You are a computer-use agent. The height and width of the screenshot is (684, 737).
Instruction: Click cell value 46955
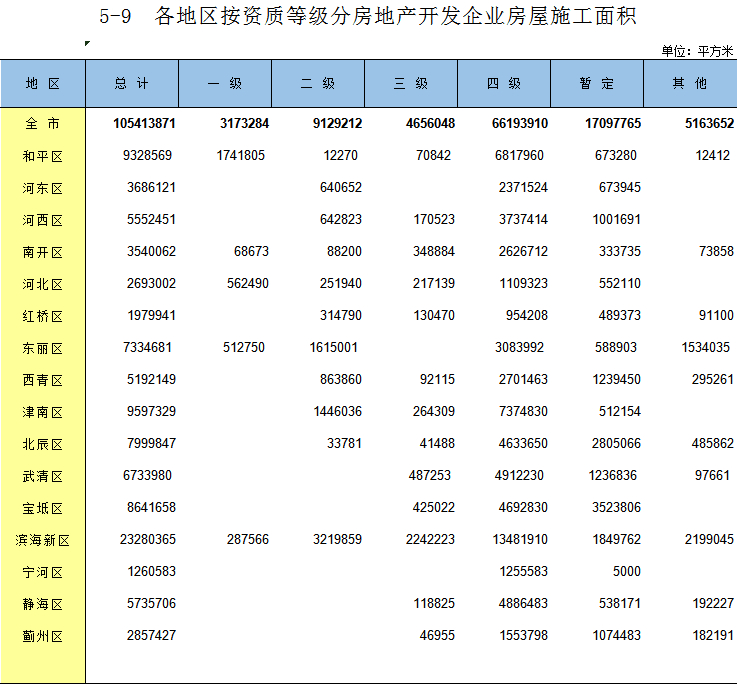click(x=437, y=635)
